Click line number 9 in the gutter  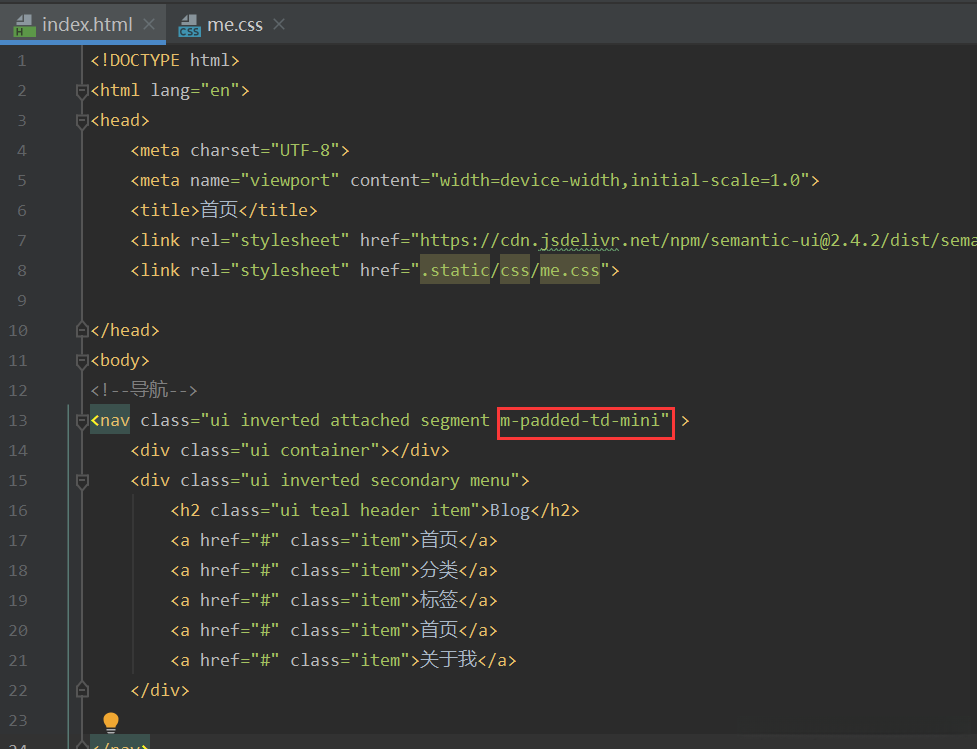coord(22,300)
